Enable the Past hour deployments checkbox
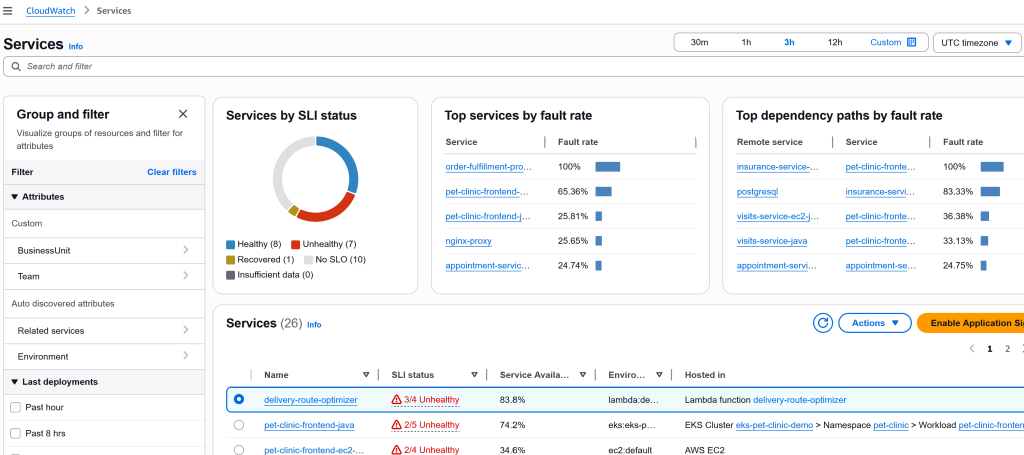Image resolution: width=1024 pixels, height=455 pixels. click(15, 407)
